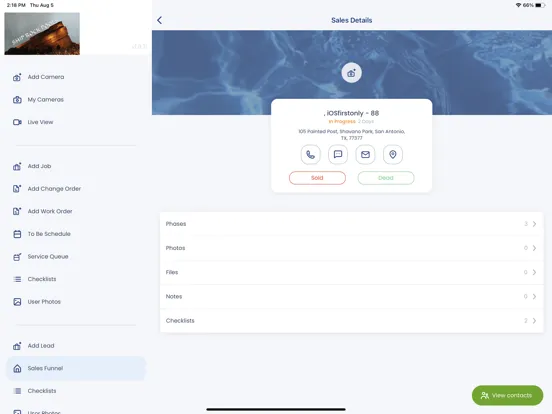Click the Service Queue icon
The width and height of the screenshot is (552, 414).
pos(17,257)
